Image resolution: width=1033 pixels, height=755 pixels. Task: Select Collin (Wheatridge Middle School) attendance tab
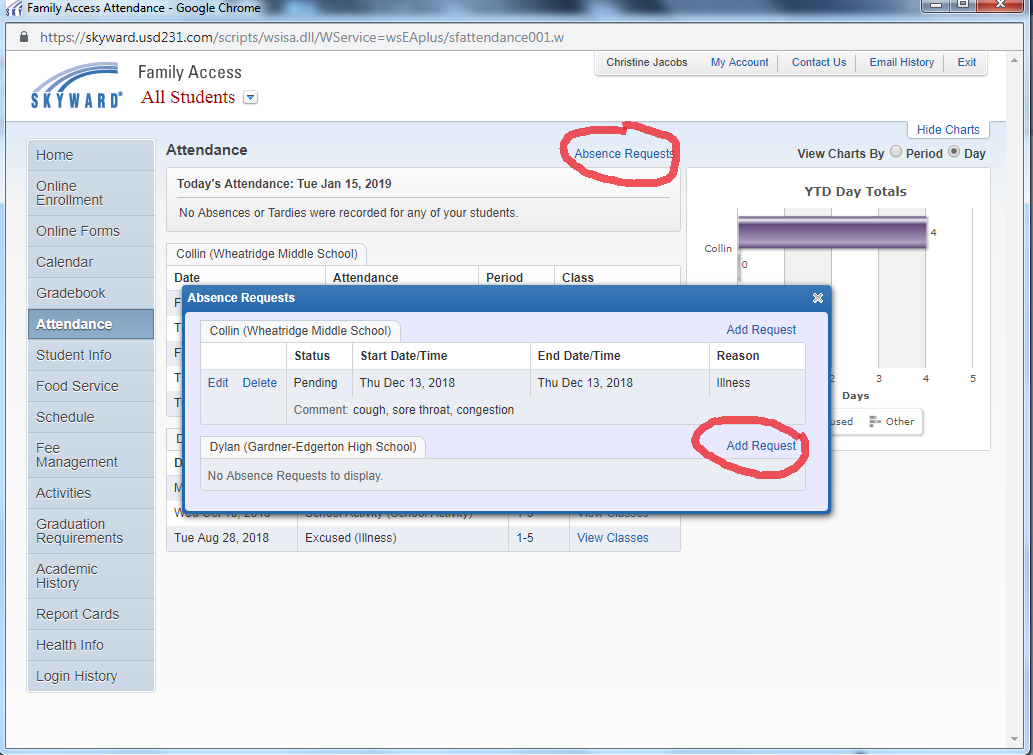[x=267, y=254]
